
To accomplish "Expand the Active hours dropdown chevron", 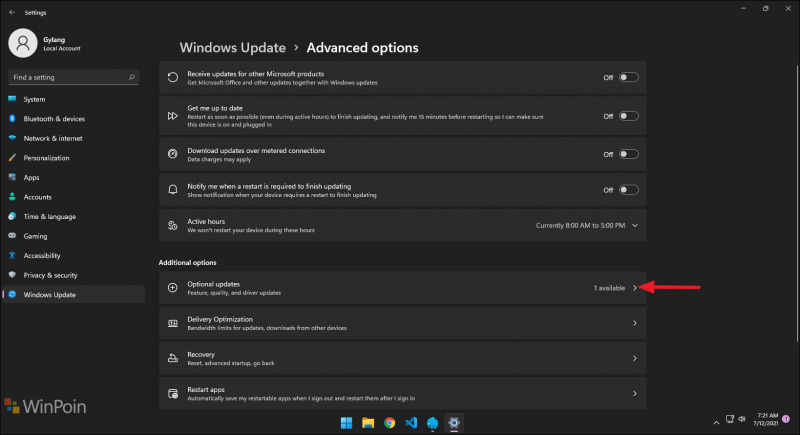I will (635, 225).
